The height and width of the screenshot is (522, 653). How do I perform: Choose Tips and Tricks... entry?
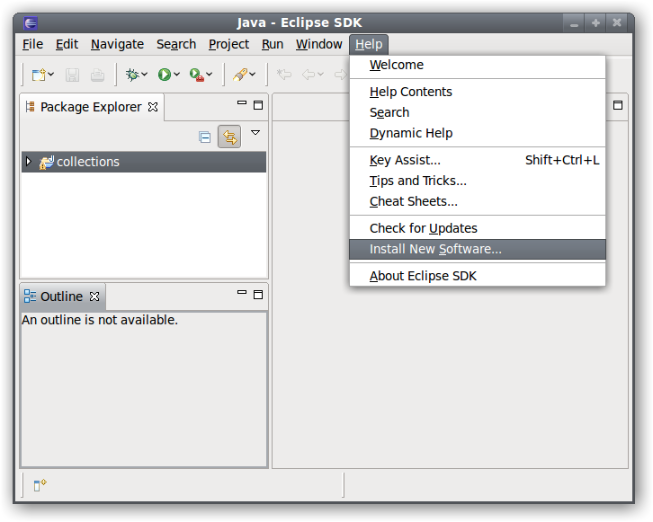tap(477, 181)
